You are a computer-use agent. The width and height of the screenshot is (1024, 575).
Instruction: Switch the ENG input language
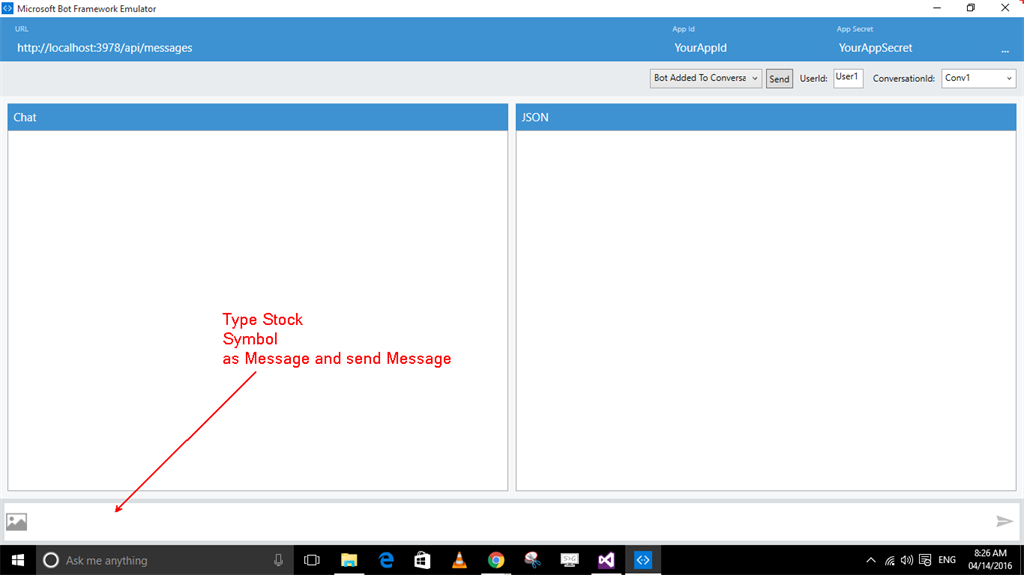[x=947, y=560]
